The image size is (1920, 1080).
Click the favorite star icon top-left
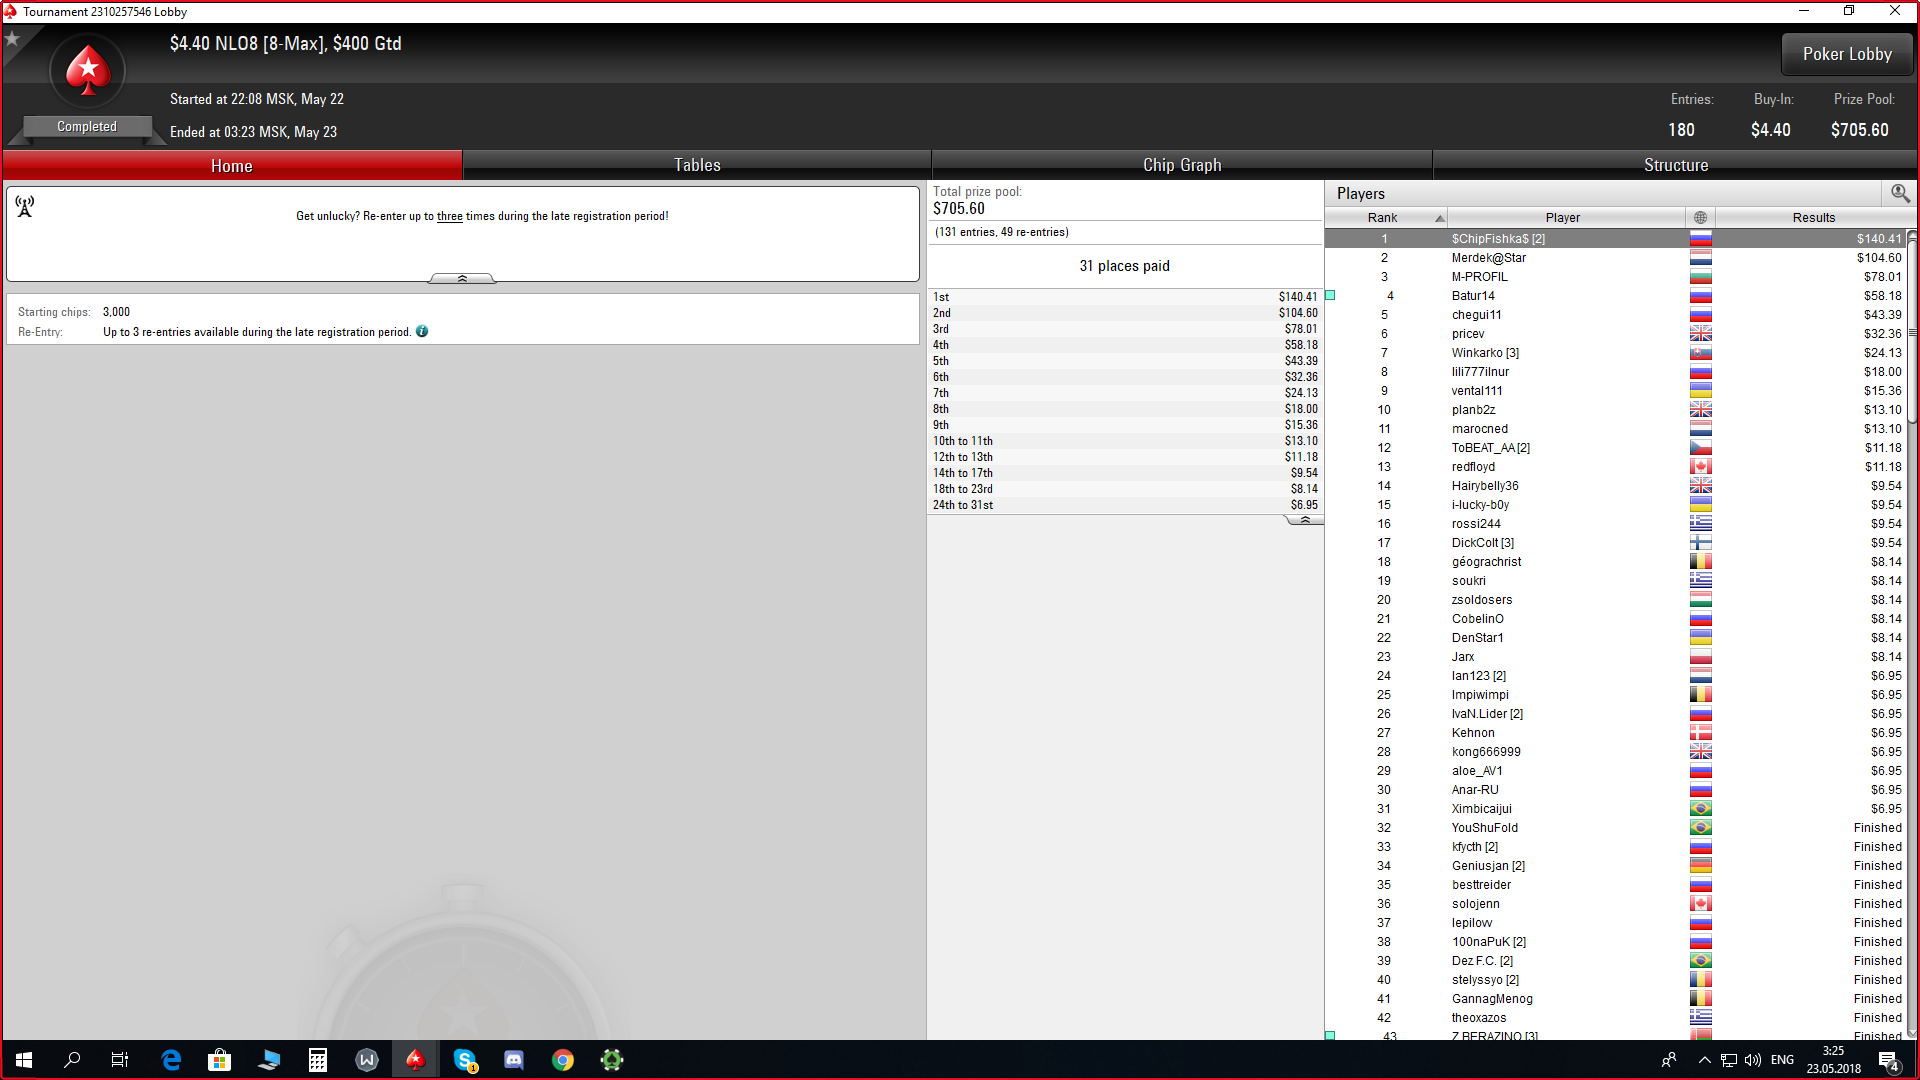pyautogui.click(x=12, y=39)
